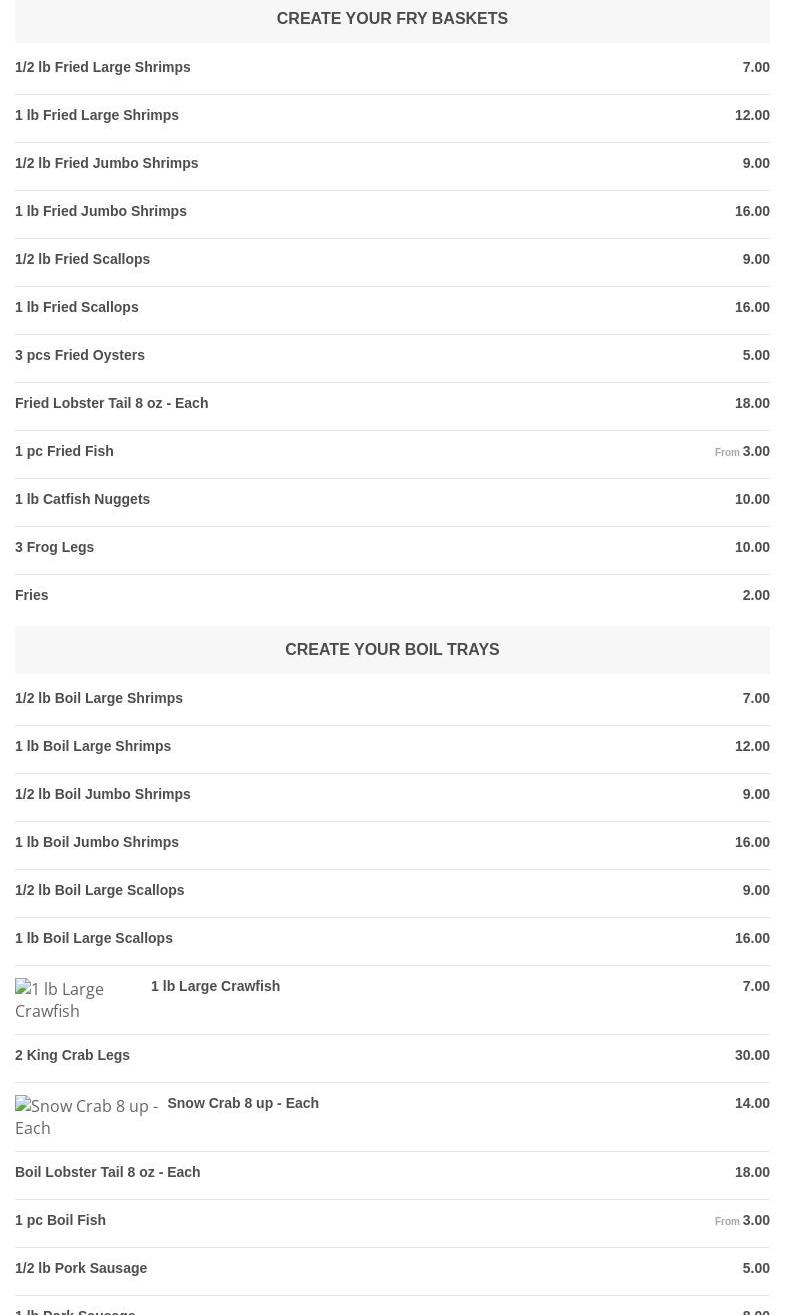Screen dimensions: 785x1315
Task: Select 1/2 lb Fried Large Shrimps item
Action: pos(103,67)
